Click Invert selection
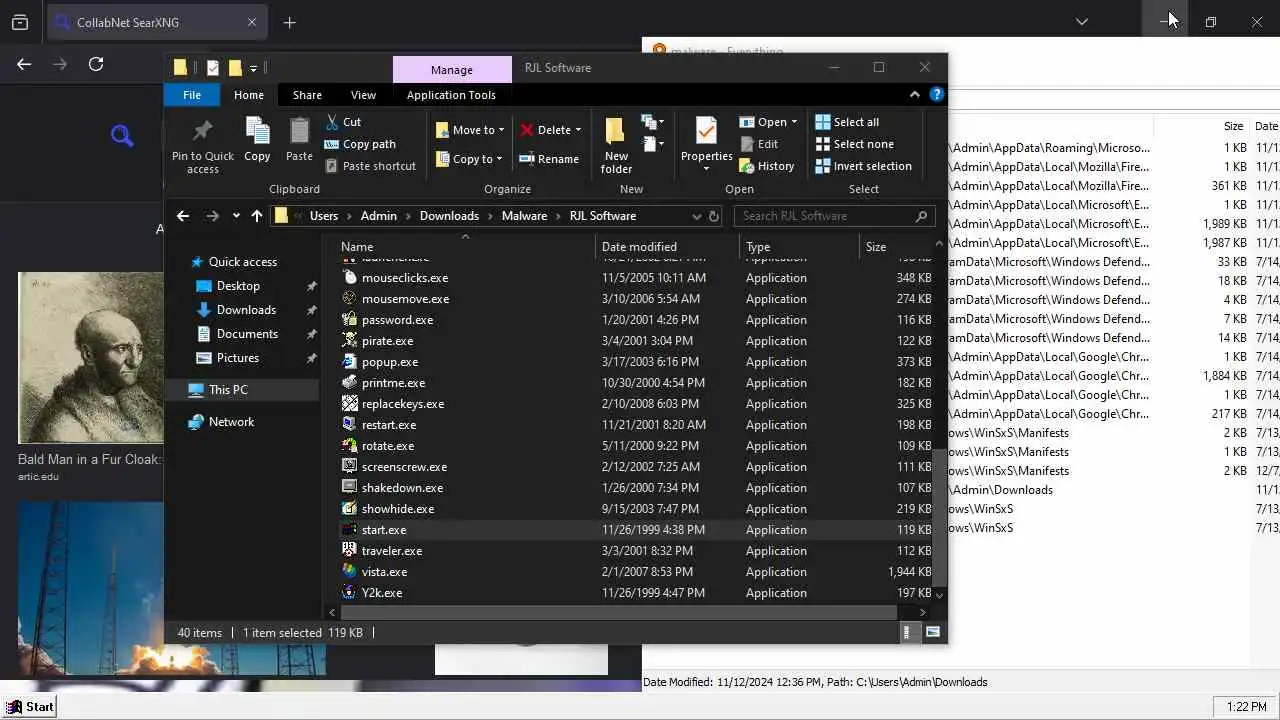The image size is (1280, 720). coord(863,166)
